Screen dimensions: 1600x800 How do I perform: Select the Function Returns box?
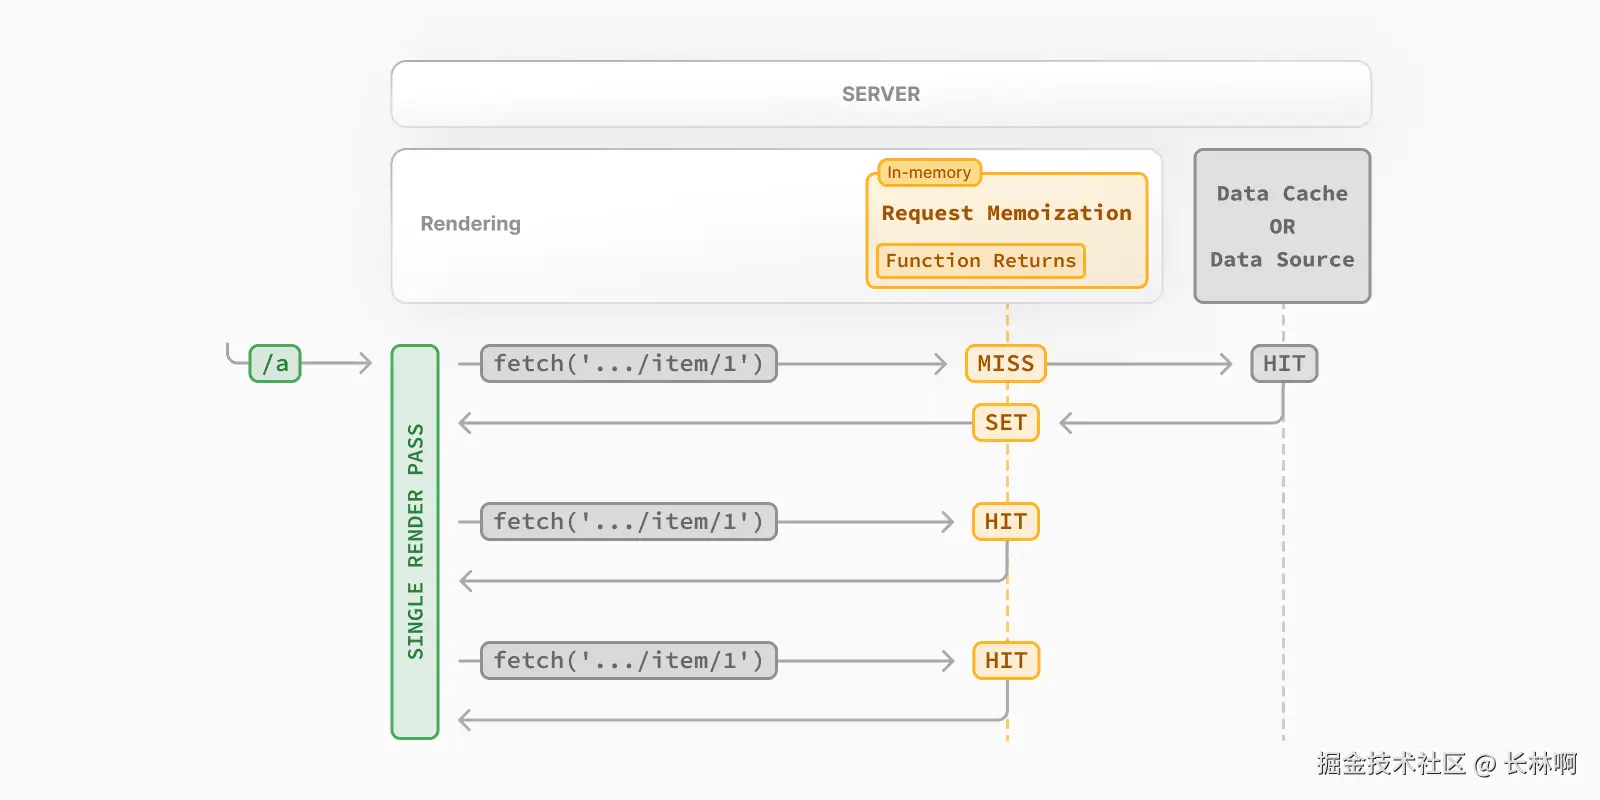[980, 261]
